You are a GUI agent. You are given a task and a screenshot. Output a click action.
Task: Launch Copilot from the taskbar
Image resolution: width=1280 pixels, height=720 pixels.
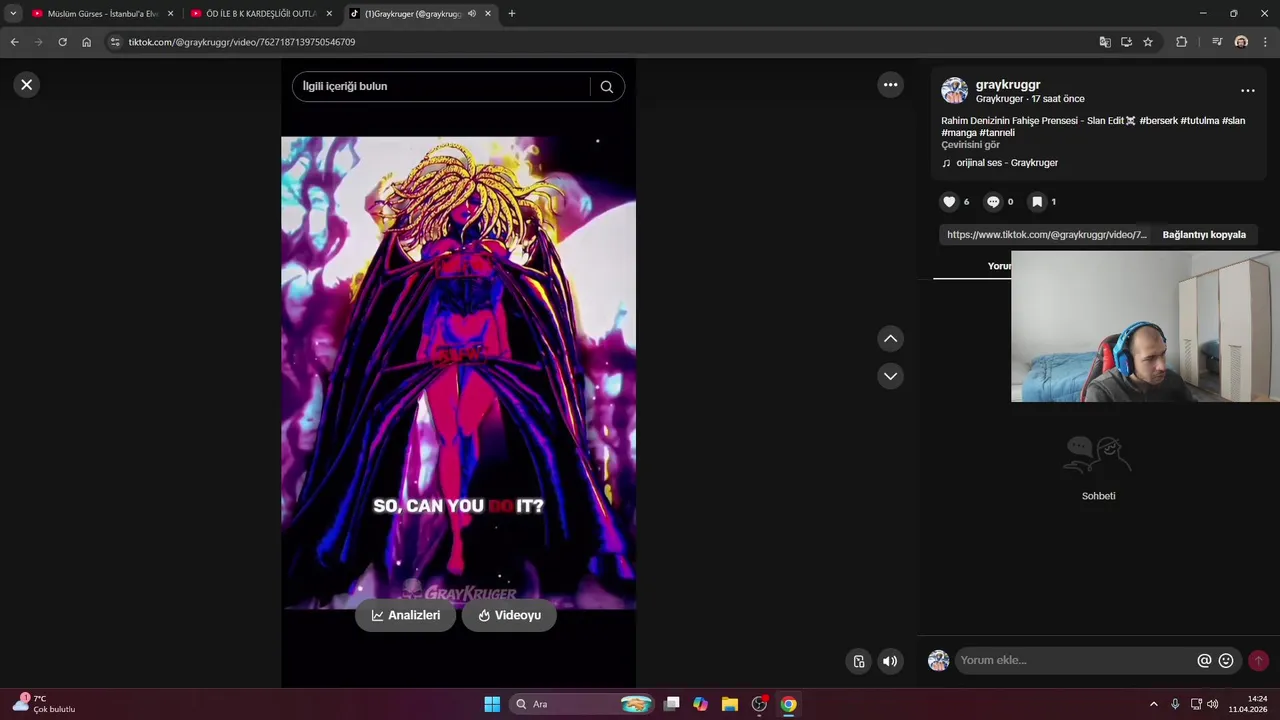click(700, 704)
